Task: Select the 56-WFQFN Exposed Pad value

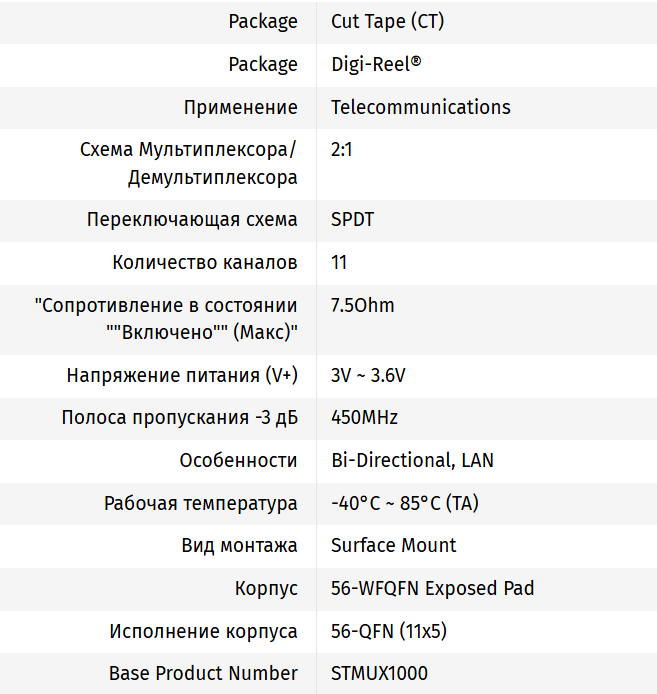Action: pyautogui.click(x=432, y=588)
